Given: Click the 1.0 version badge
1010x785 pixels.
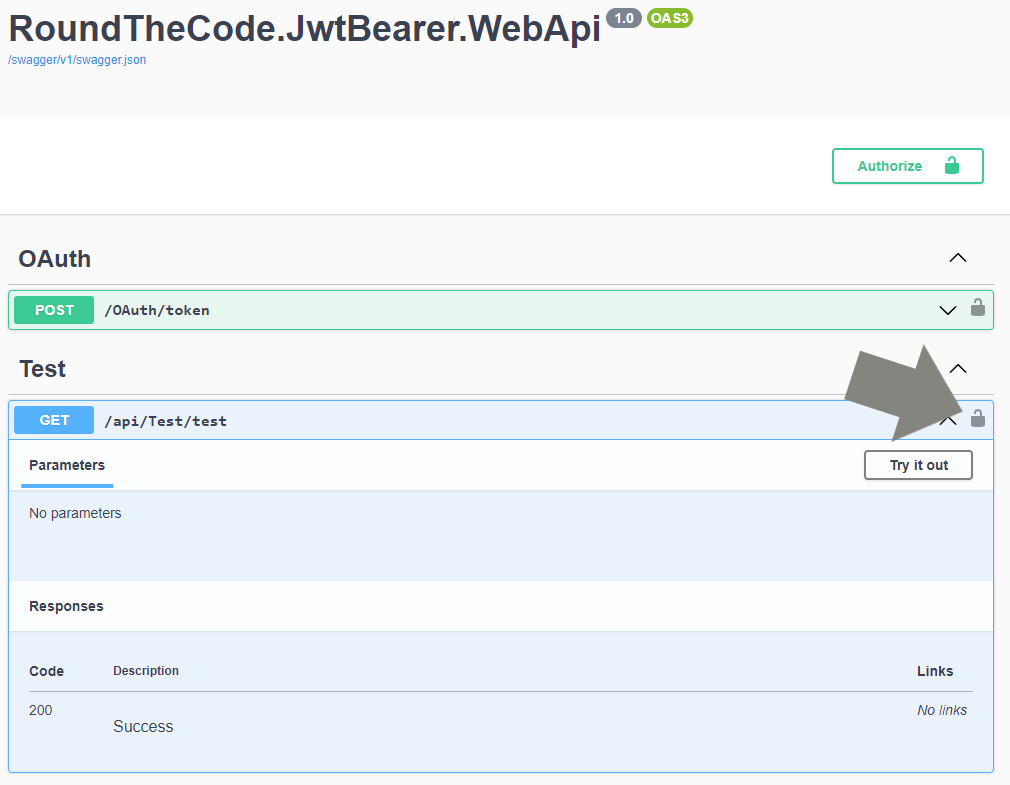Looking at the screenshot, I should click(x=624, y=18).
